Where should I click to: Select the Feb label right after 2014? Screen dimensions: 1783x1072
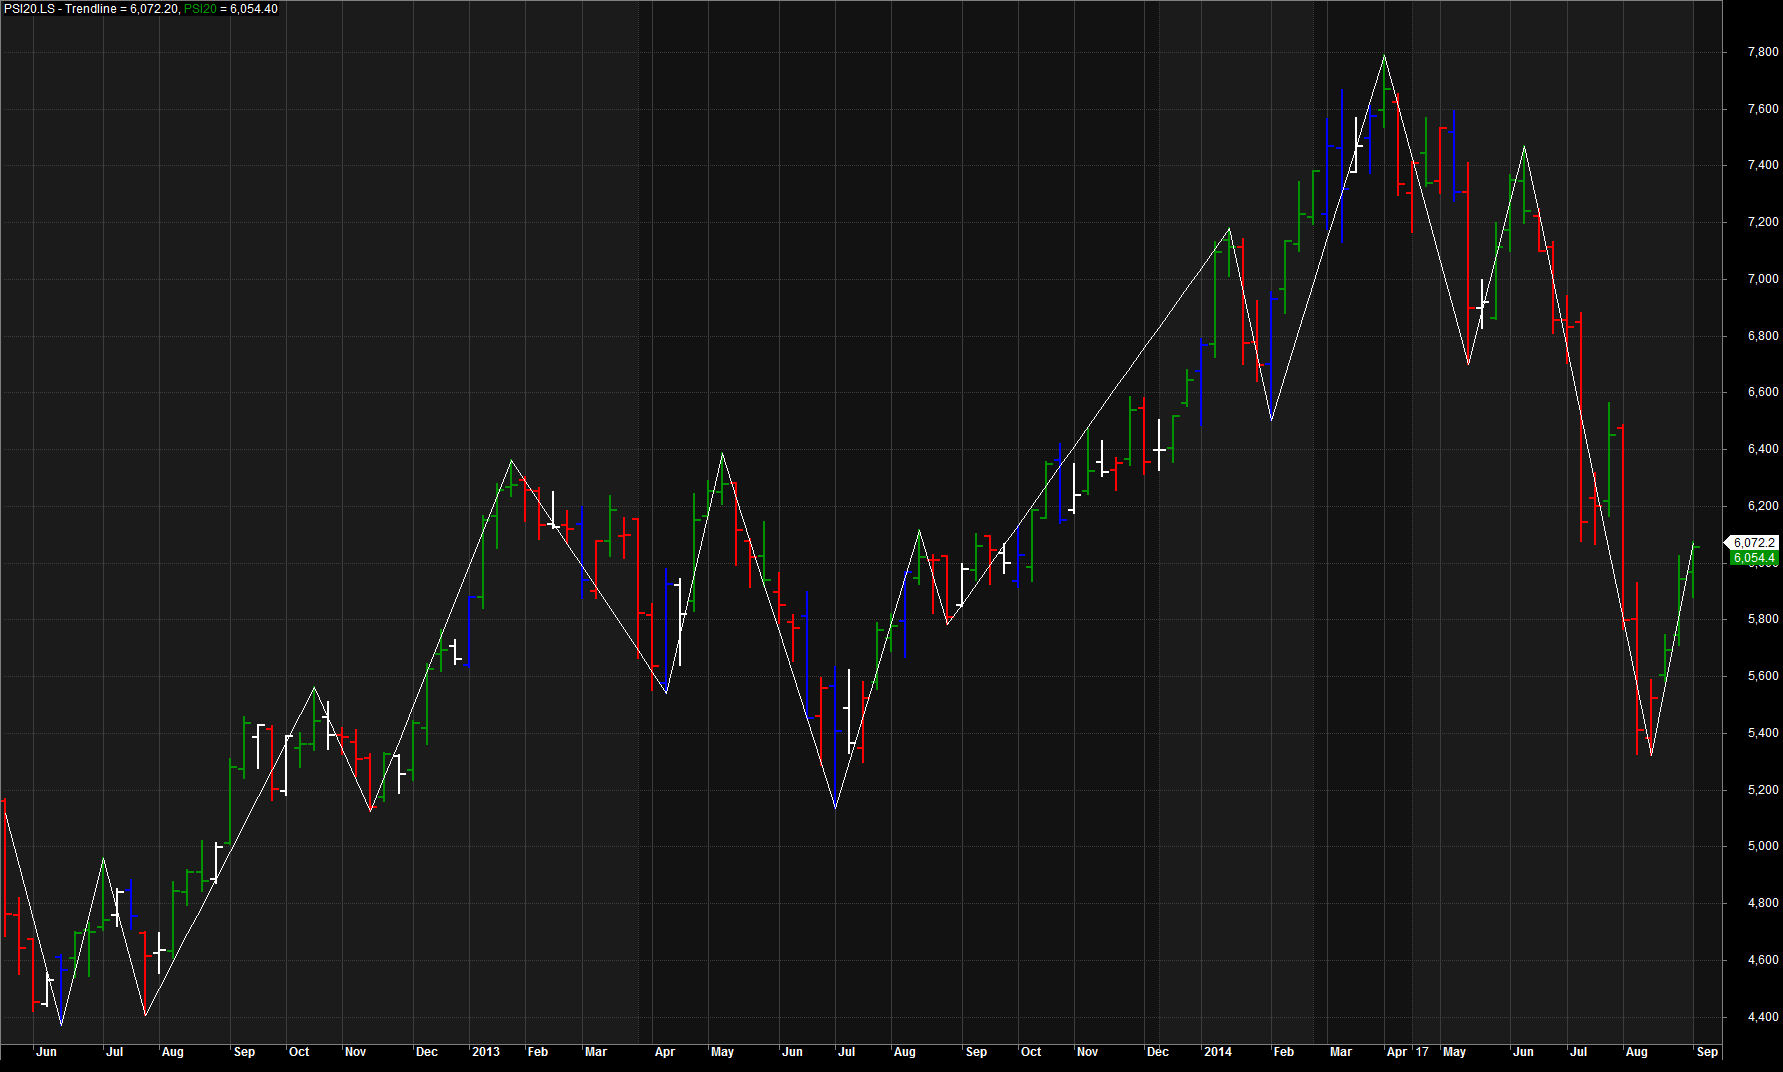[x=1284, y=1052]
